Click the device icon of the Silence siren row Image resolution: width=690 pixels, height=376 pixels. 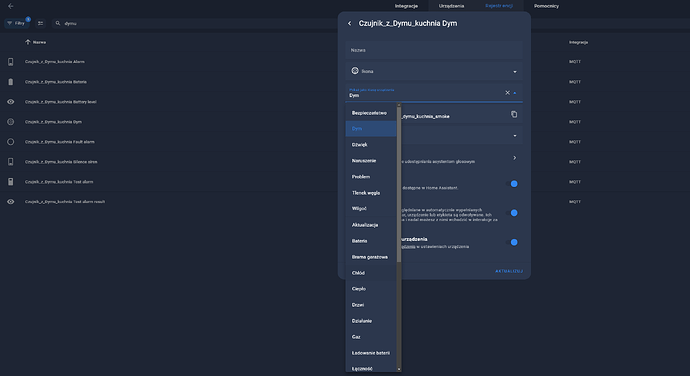click(11, 162)
